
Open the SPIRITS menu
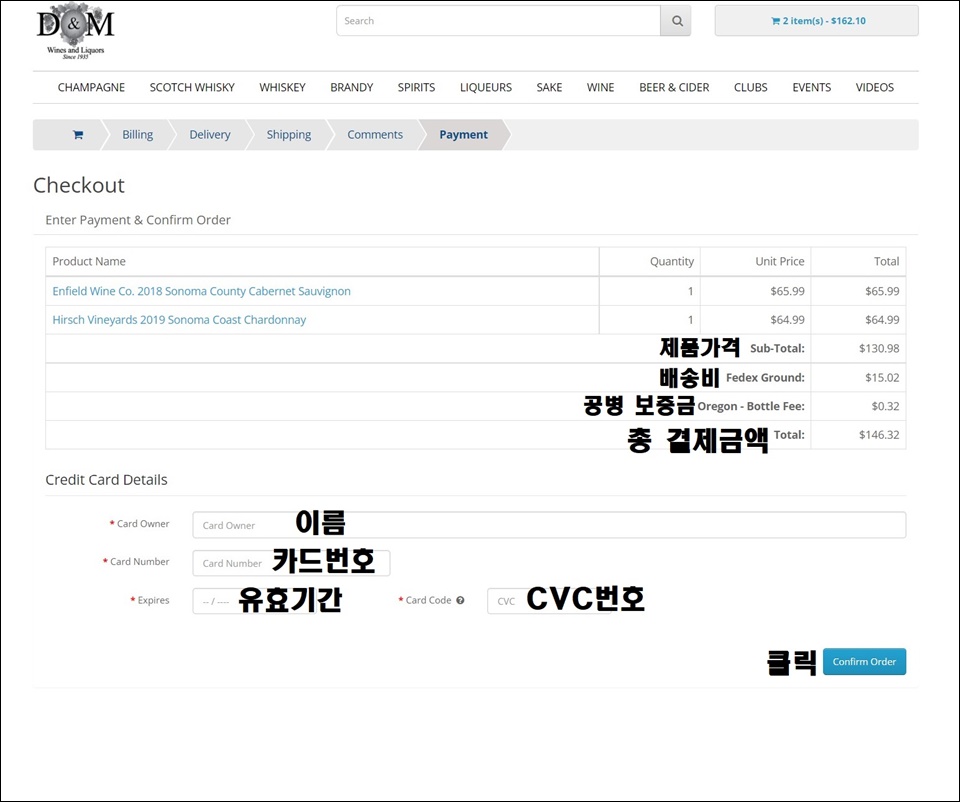click(x=416, y=88)
